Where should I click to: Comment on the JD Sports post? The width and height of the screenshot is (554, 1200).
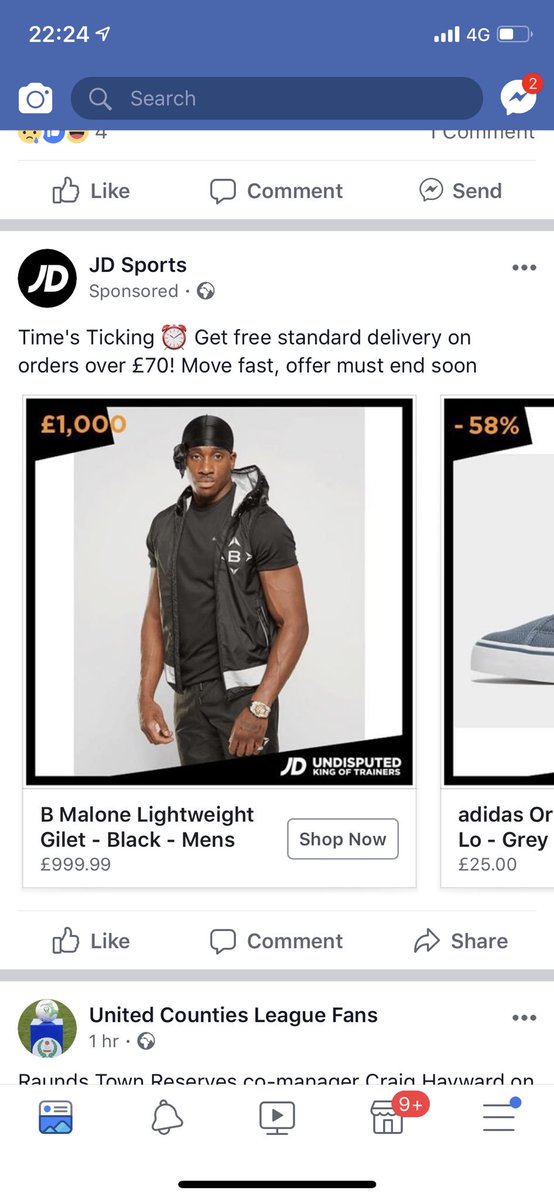pyautogui.click(x=276, y=941)
